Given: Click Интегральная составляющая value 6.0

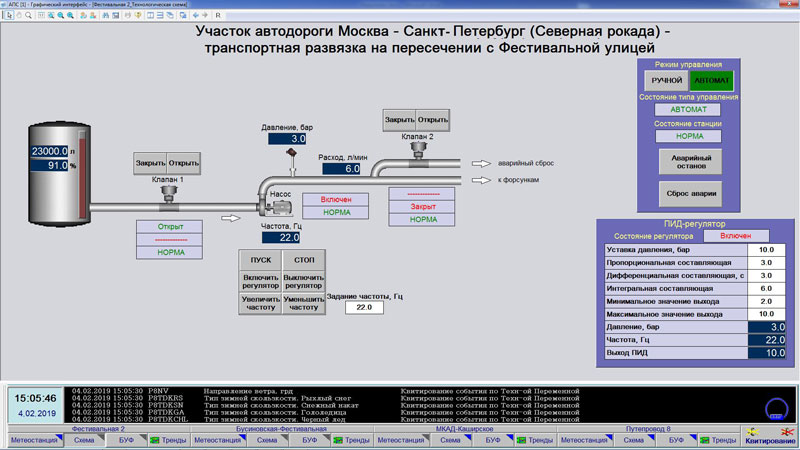Looking at the screenshot, I should coord(766,288).
